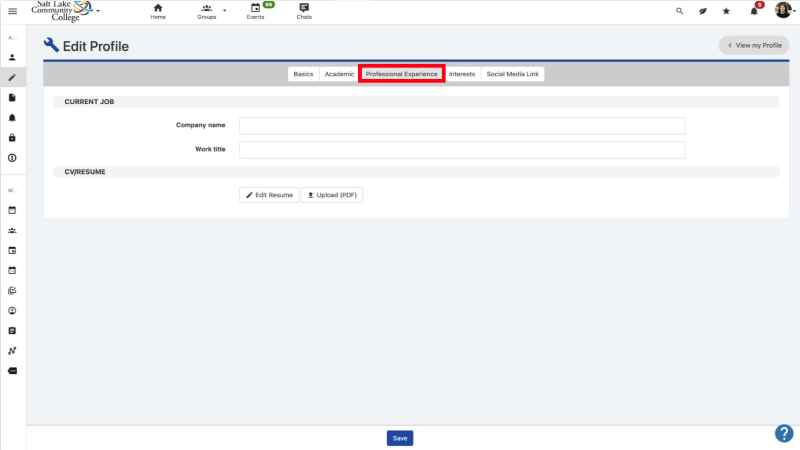Click the Upload (PDF) button
Screen dimensions: 800x450
[x=332, y=195]
